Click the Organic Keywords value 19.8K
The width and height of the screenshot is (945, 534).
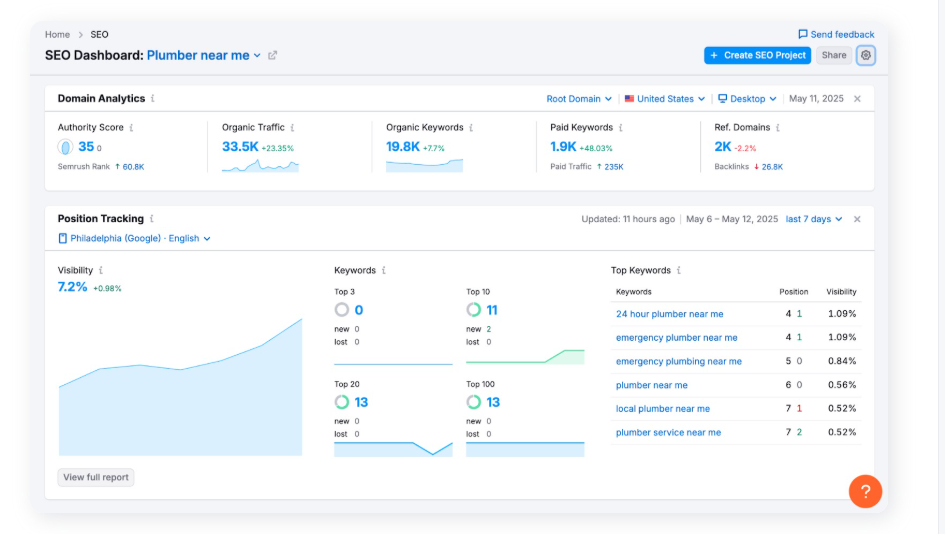(x=403, y=147)
